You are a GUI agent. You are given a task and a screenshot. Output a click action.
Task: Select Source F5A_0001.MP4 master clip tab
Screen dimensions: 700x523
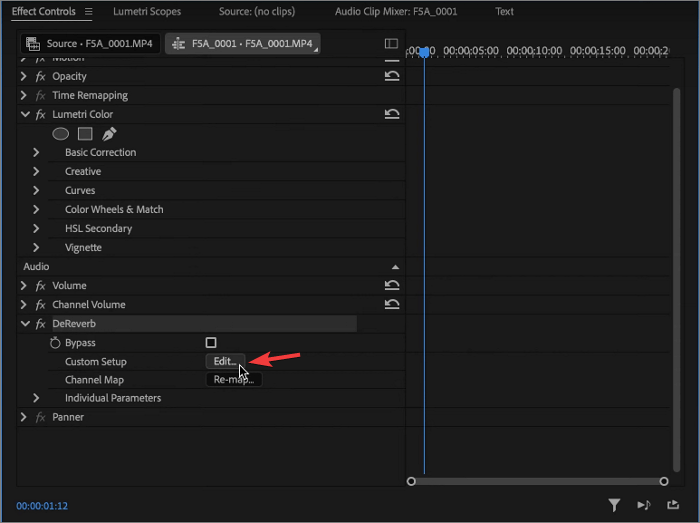tap(90, 44)
